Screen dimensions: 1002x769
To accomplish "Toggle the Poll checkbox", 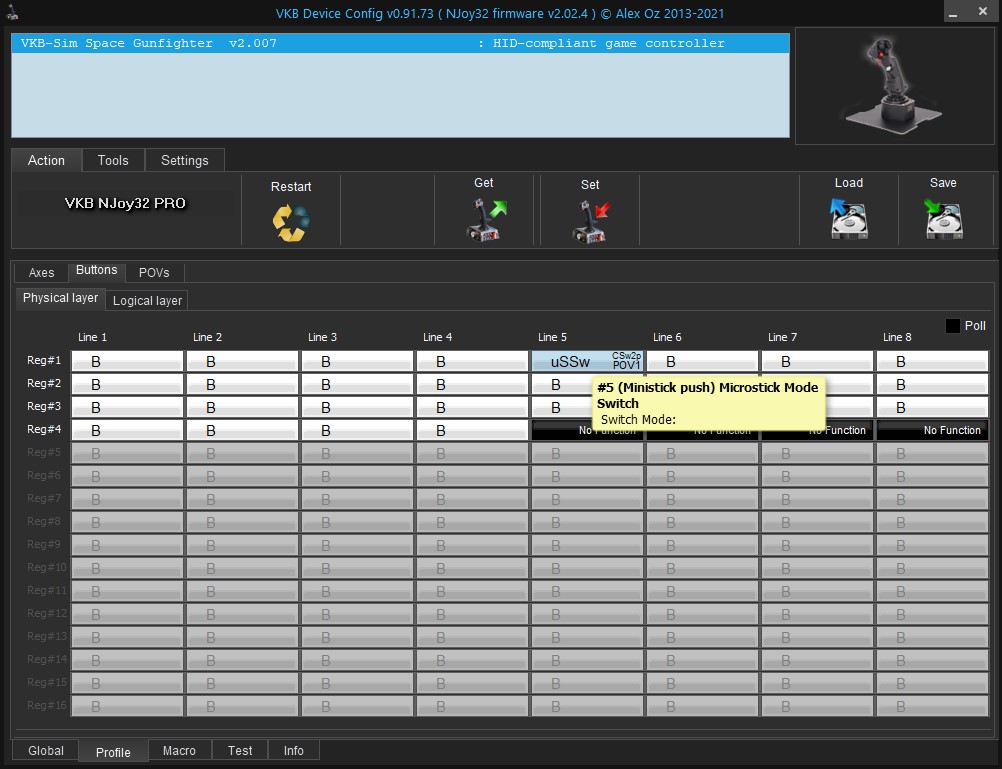I will (952, 326).
